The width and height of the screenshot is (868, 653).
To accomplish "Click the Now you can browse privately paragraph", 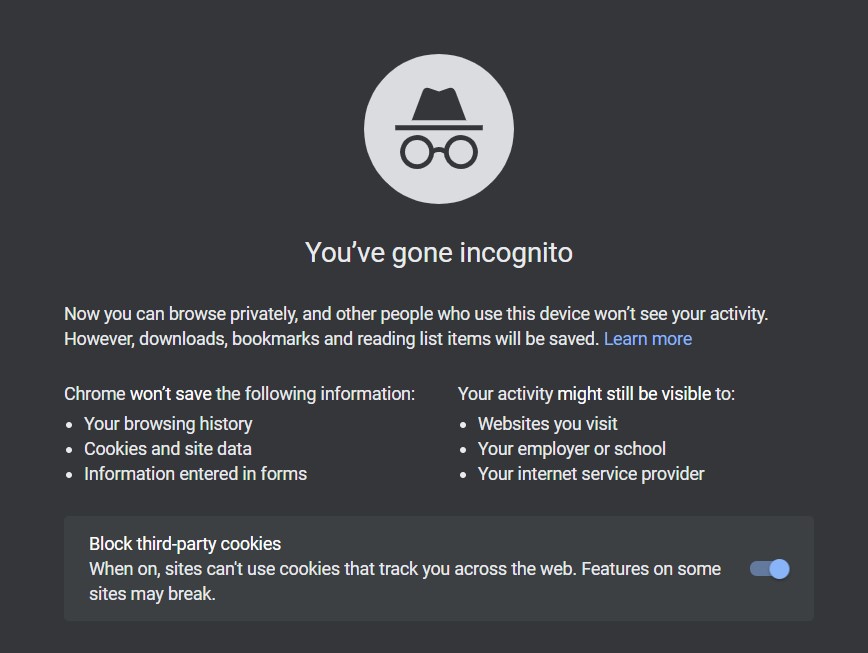I will point(416,314).
